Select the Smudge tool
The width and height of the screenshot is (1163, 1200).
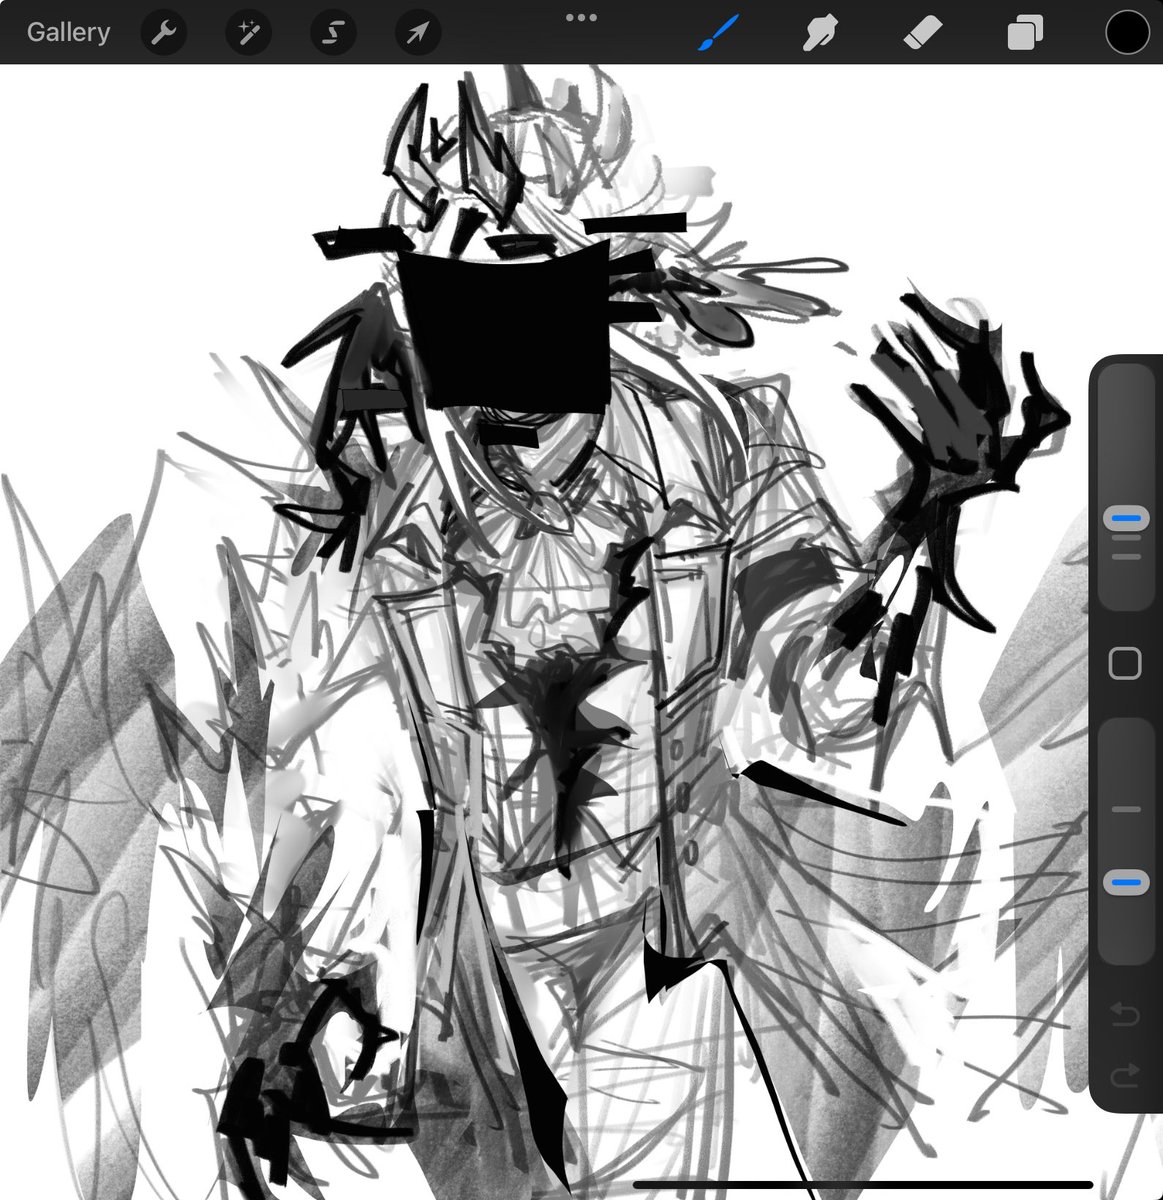tap(820, 33)
